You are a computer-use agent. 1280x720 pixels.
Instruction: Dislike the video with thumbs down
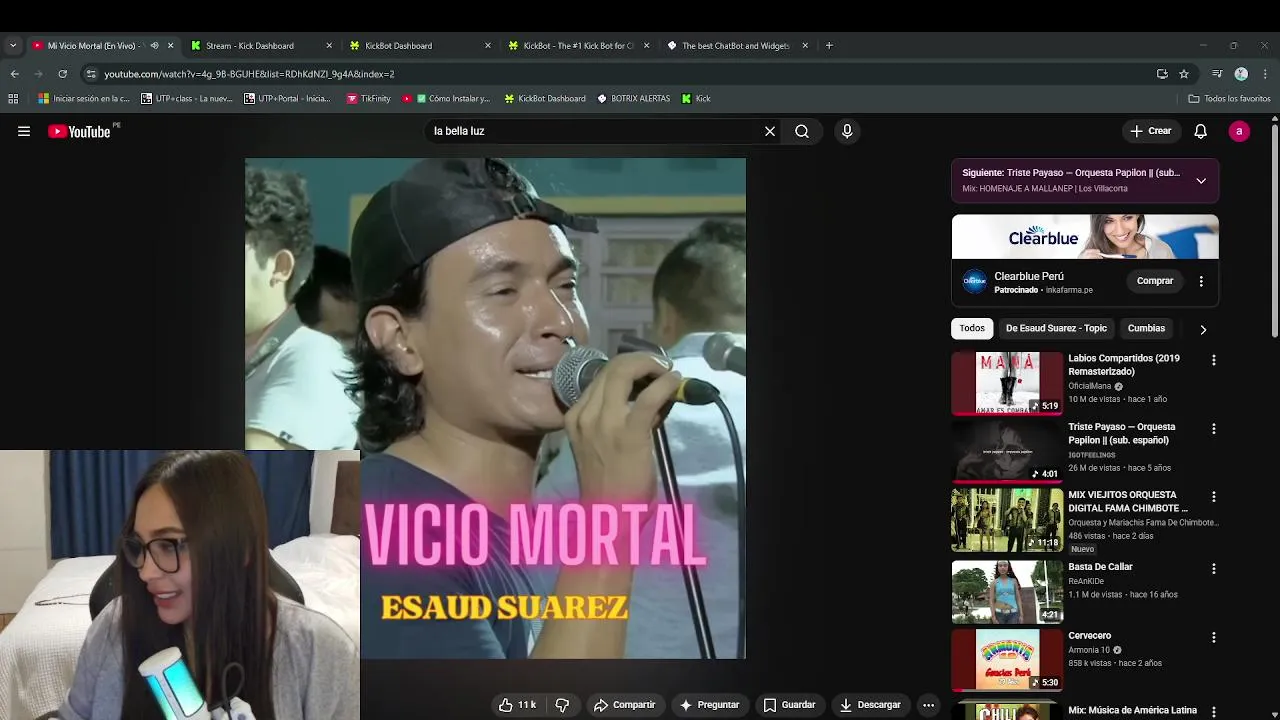(x=562, y=705)
